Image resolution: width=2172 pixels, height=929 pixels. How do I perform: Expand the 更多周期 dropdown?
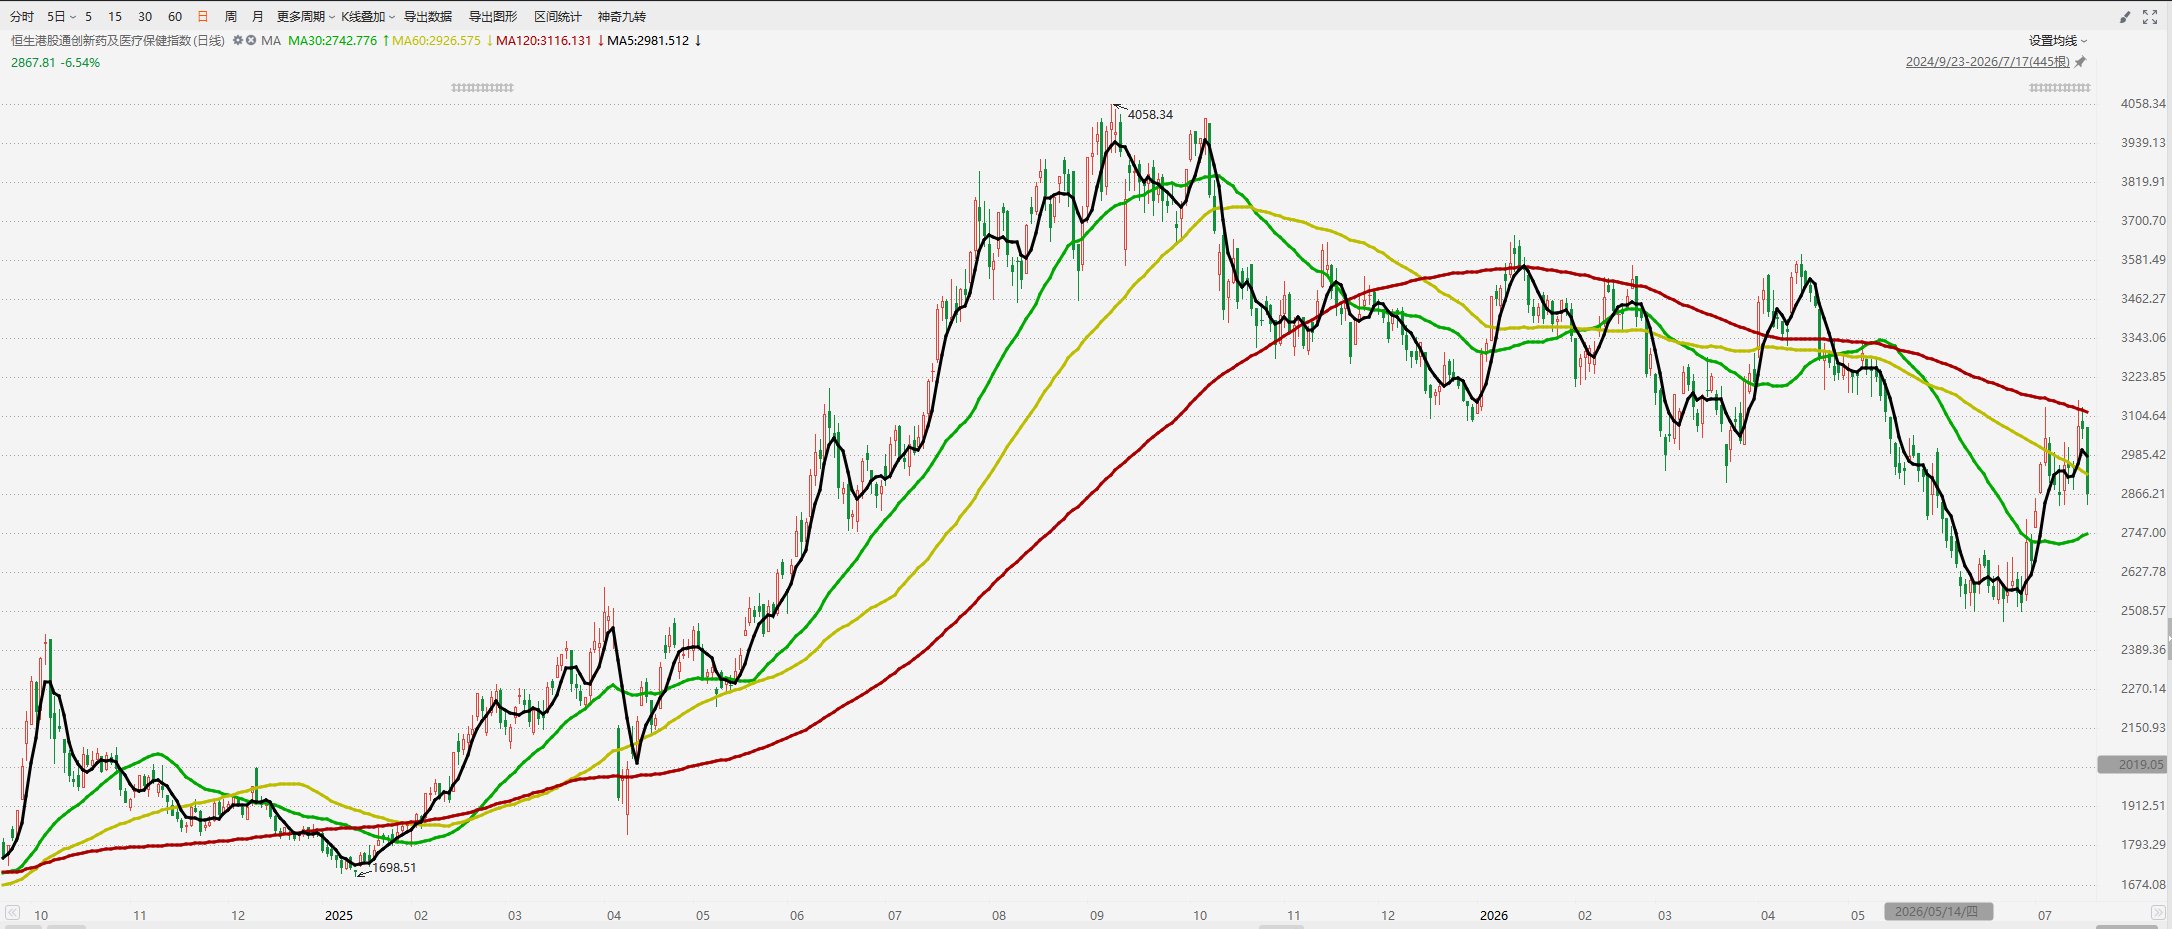(x=306, y=17)
